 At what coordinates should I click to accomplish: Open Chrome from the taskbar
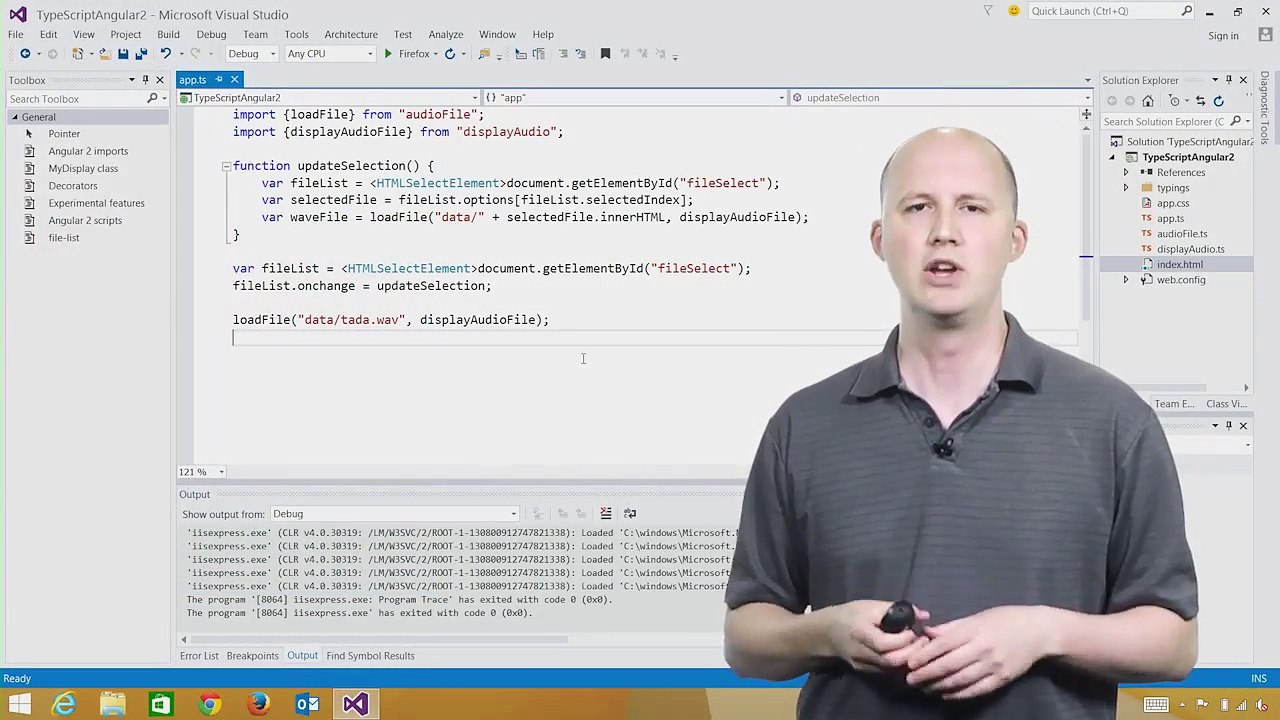click(x=209, y=705)
